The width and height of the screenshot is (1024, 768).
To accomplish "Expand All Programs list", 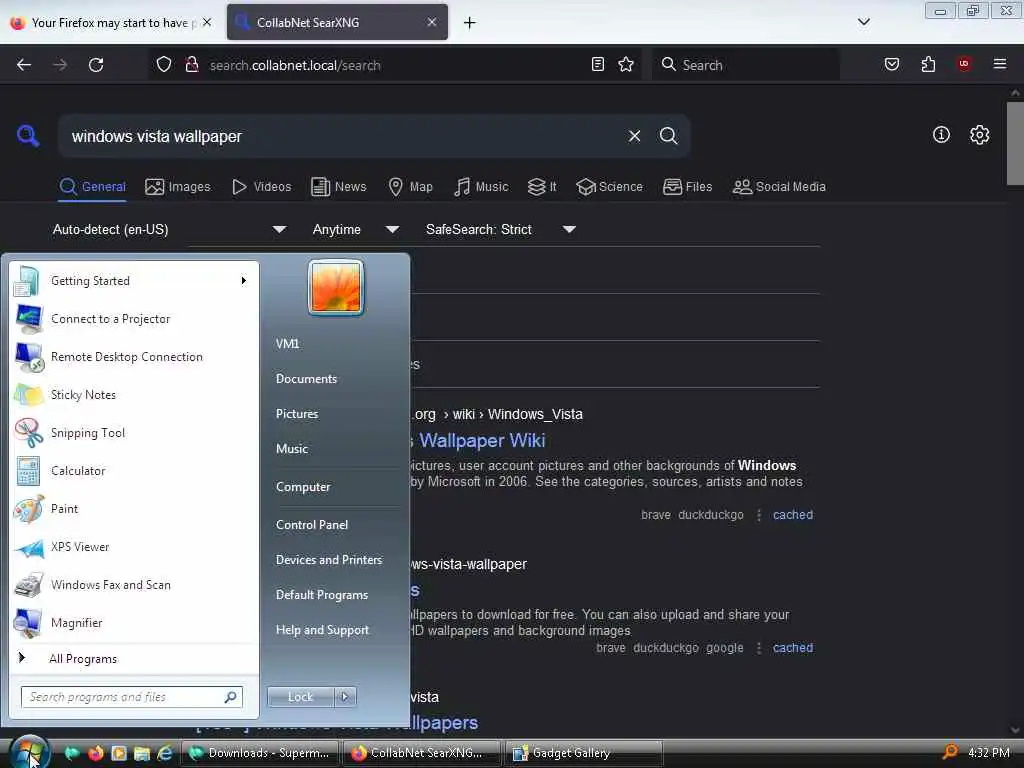I will (x=135, y=659).
